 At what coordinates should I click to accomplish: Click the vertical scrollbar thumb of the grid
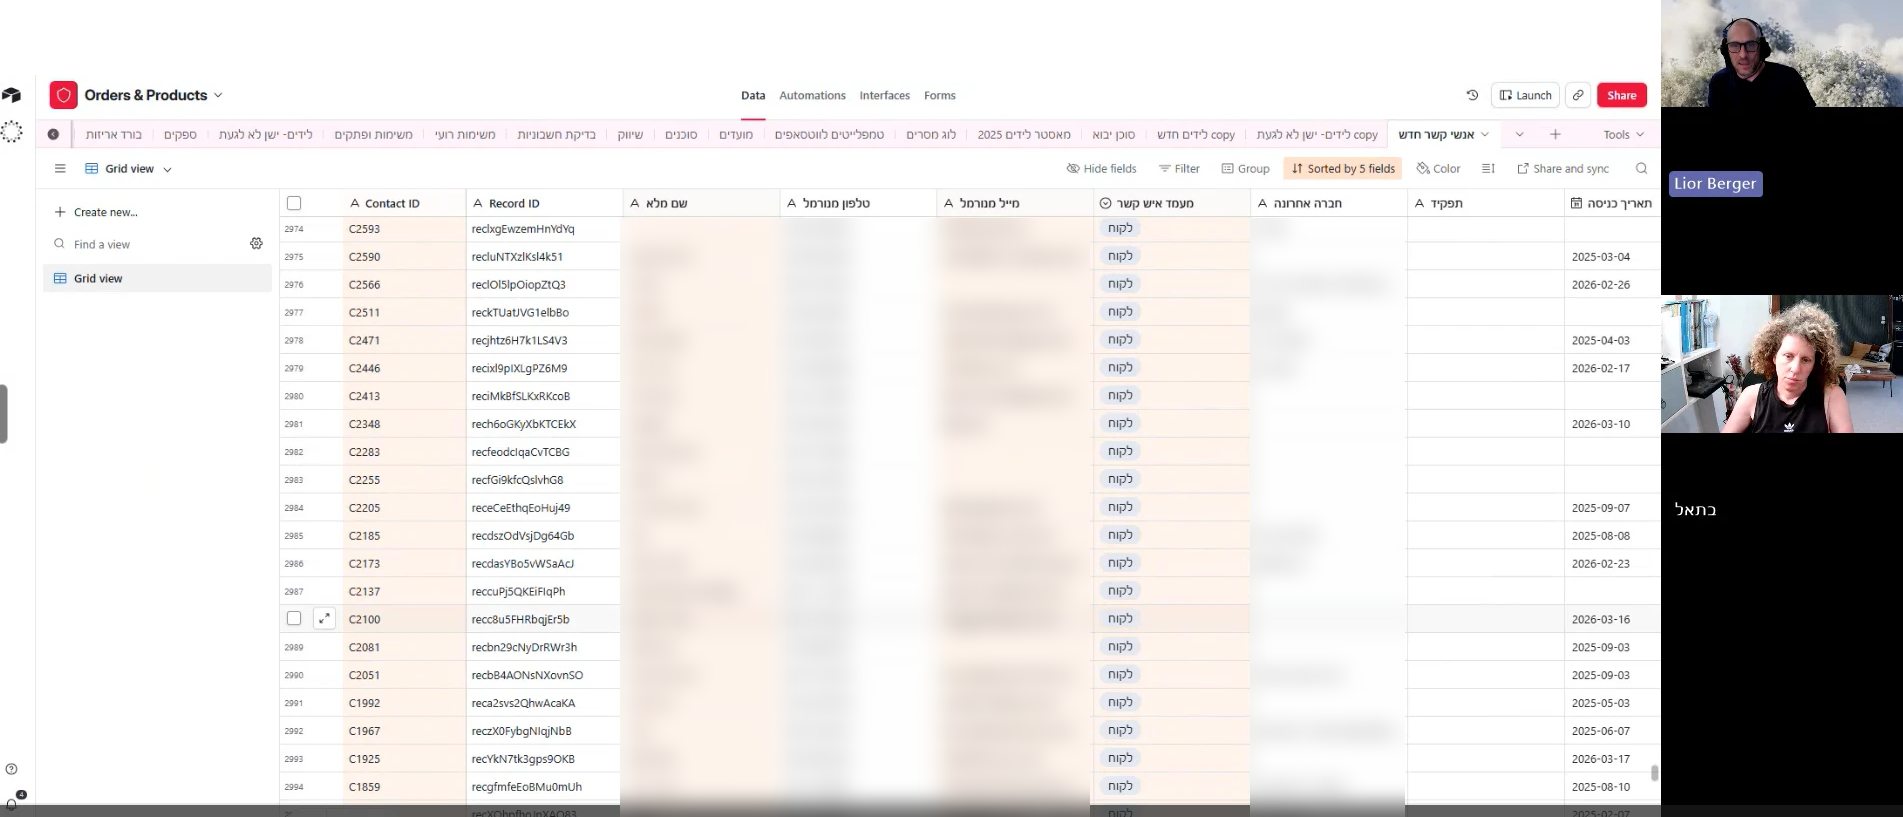[x=1655, y=773]
